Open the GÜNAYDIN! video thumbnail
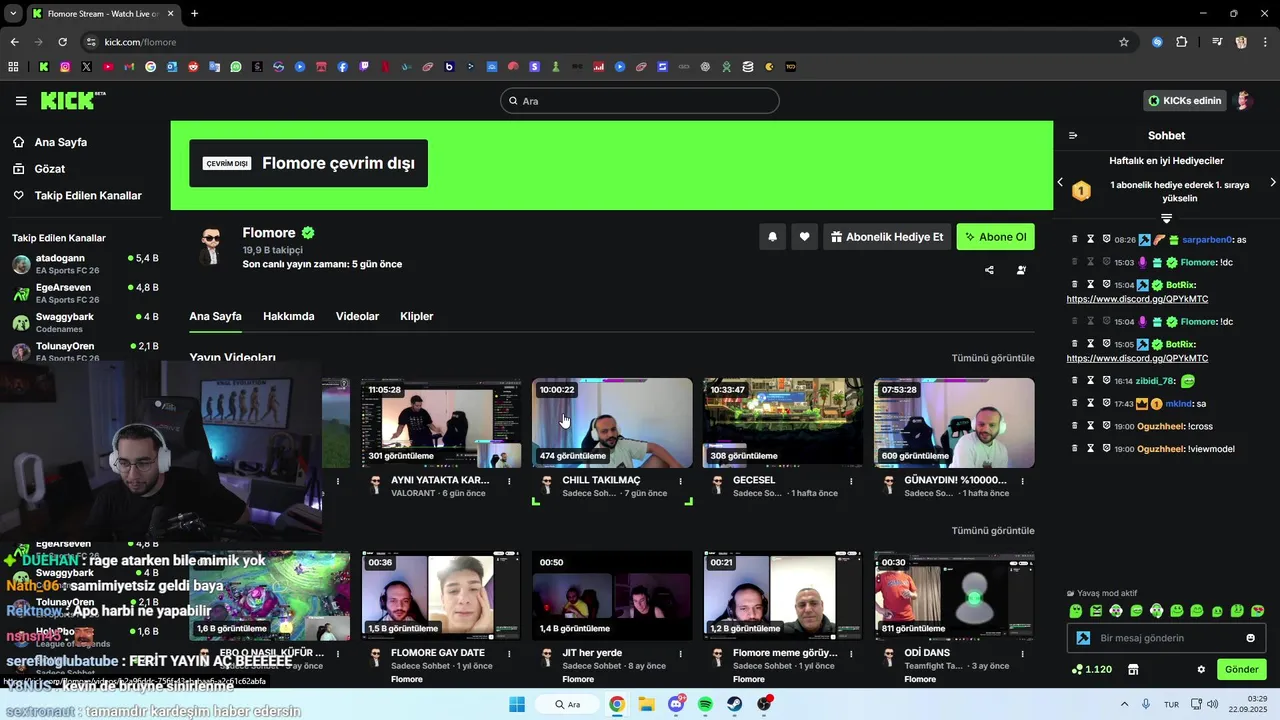The height and width of the screenshot is (720, 1280). point(954,422)
